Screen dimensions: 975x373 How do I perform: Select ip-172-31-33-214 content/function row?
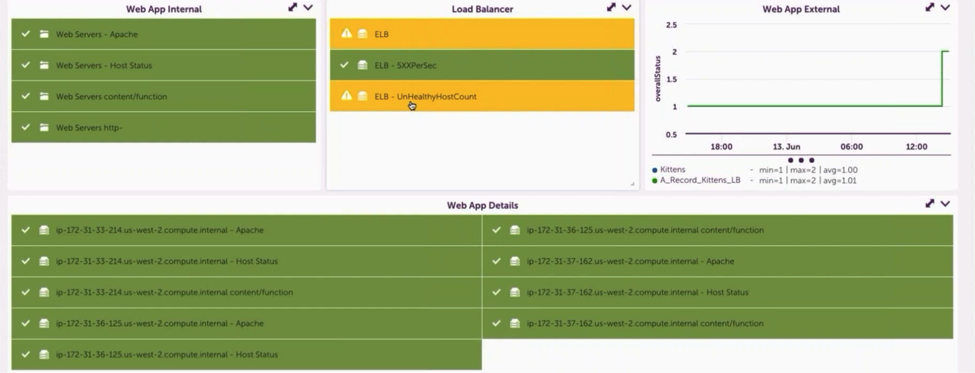(247, 292)
